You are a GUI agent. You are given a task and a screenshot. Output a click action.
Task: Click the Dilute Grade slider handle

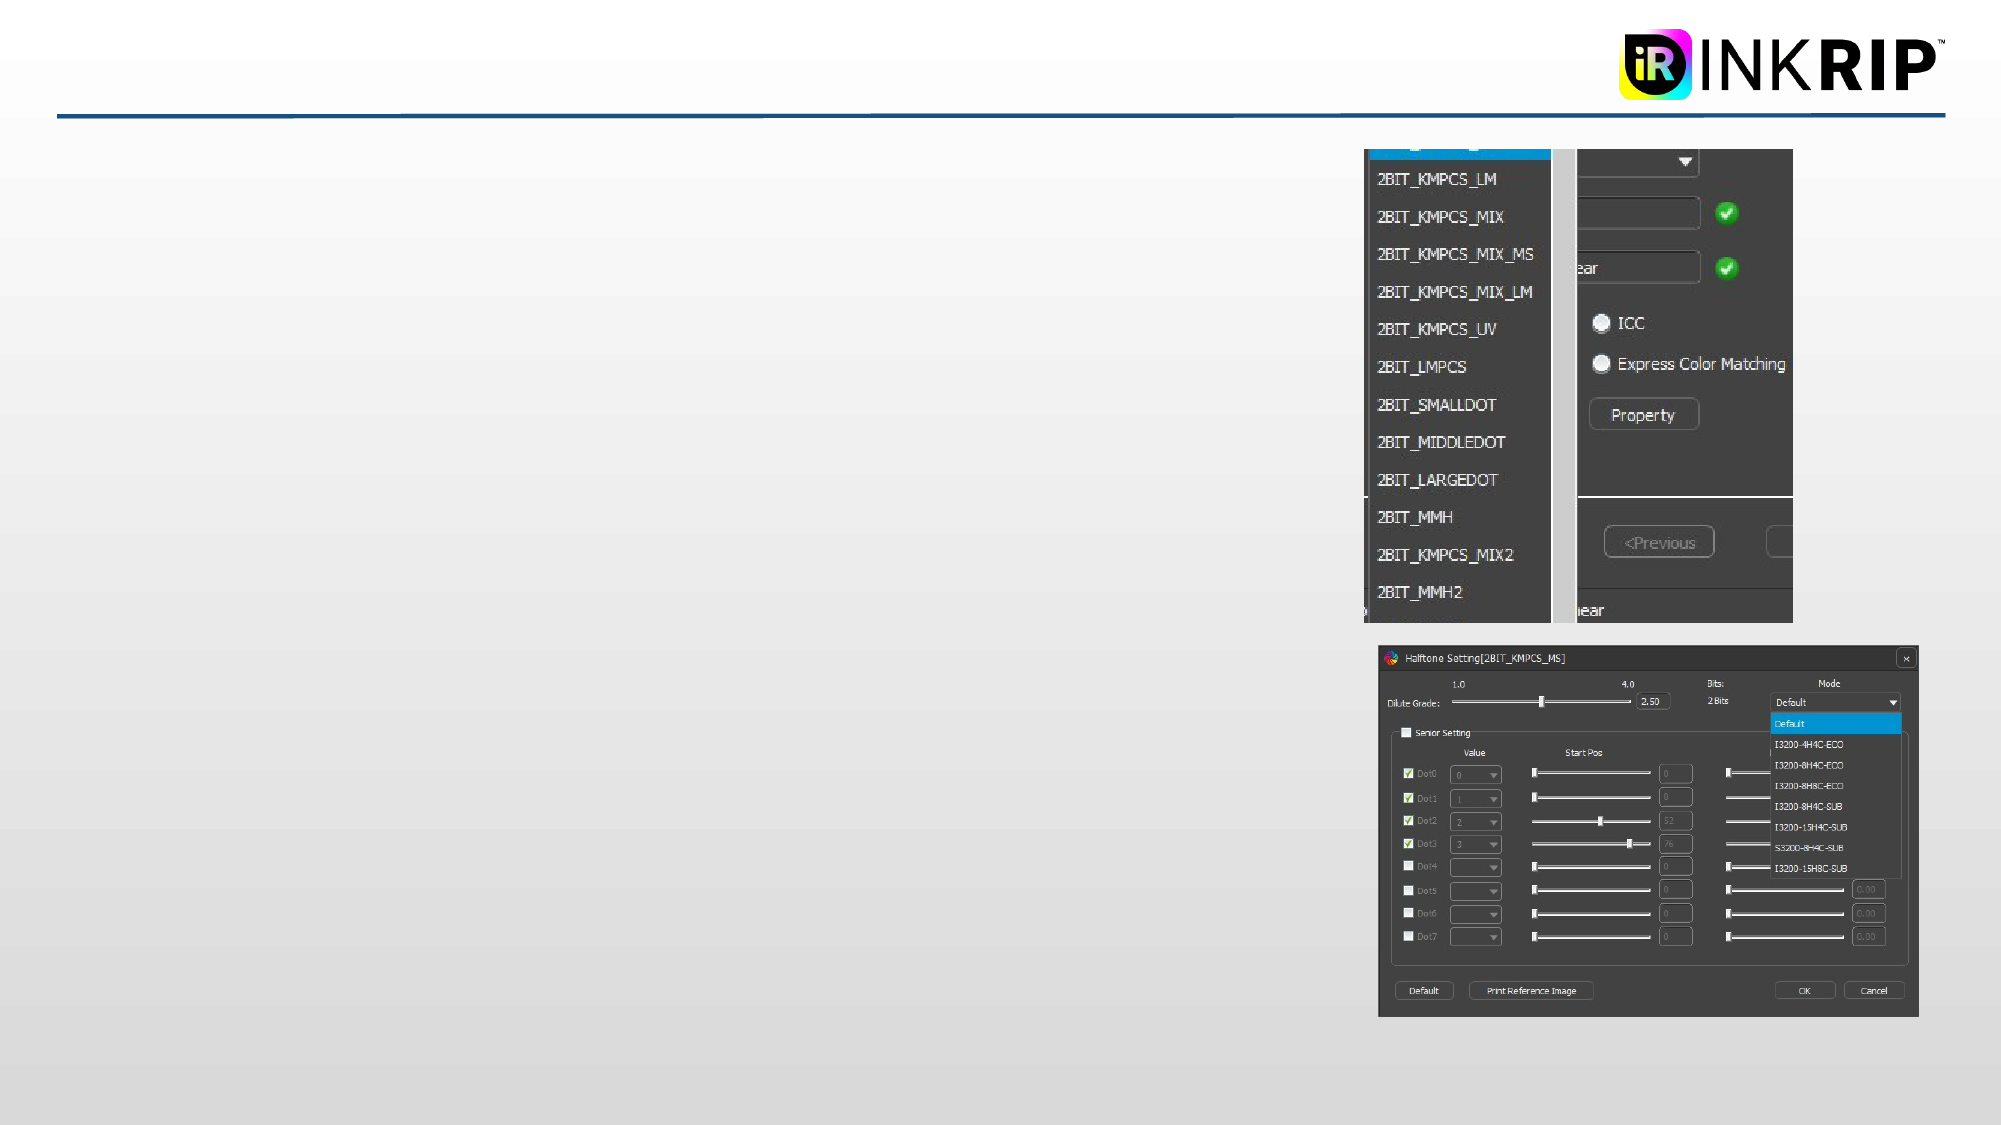click(x=1541, y=702)
